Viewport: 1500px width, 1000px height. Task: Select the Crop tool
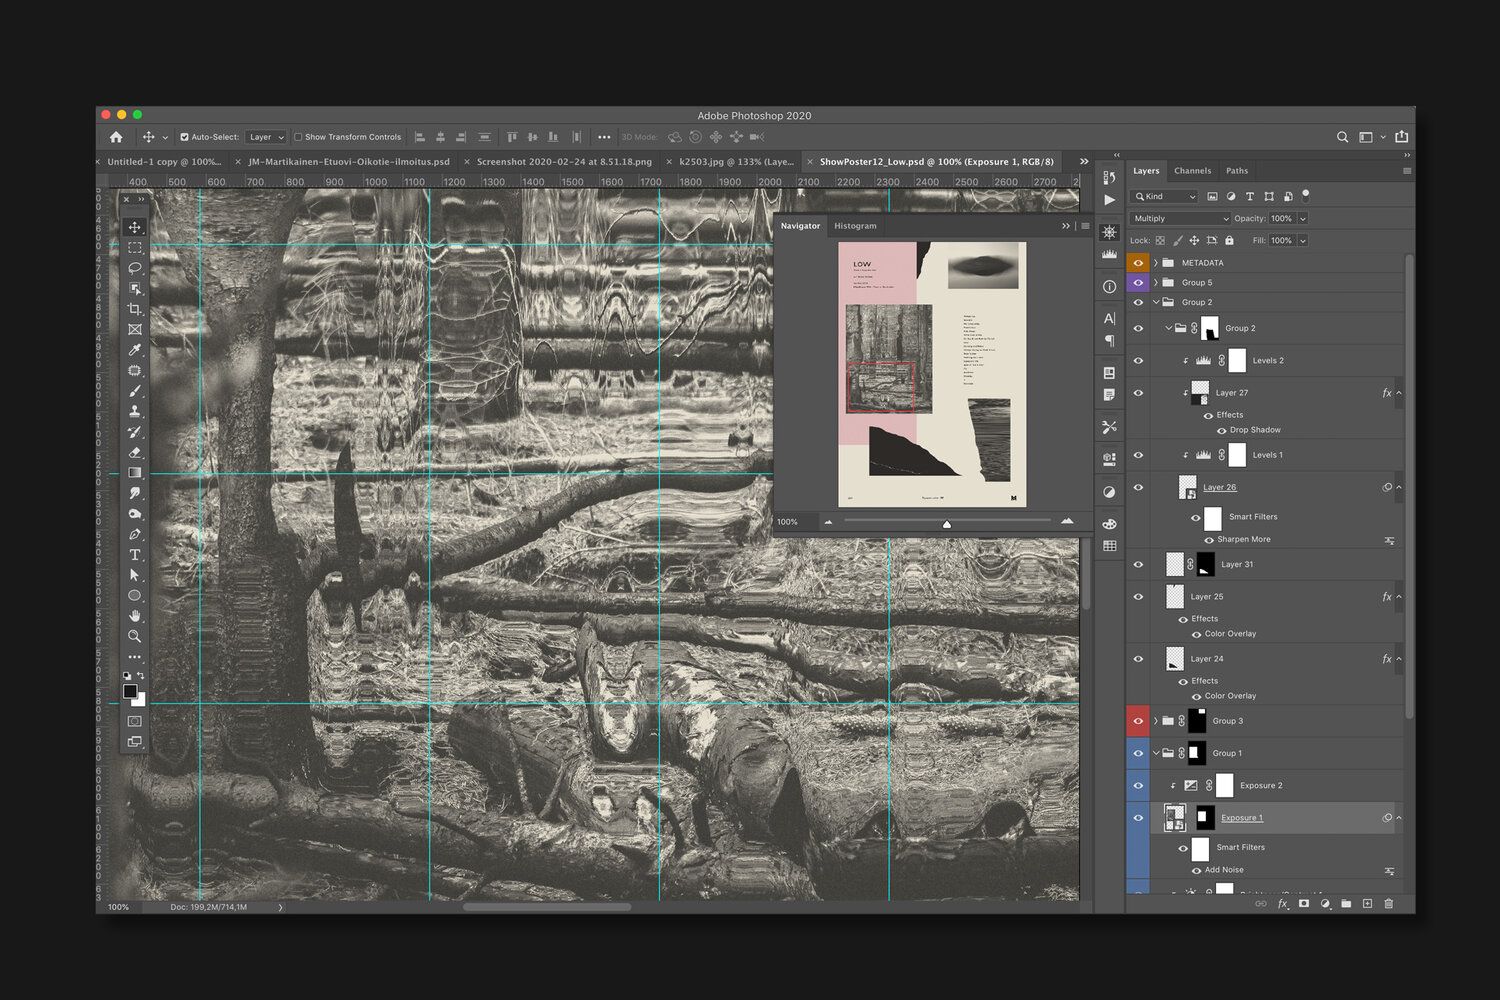coord(135,309)
